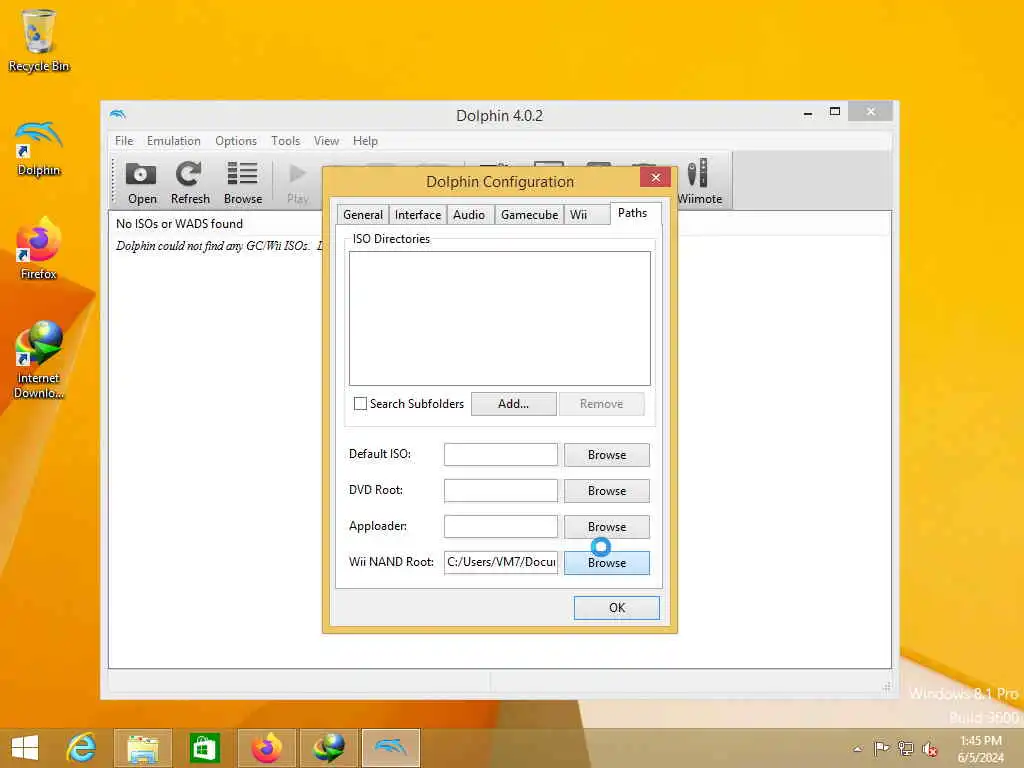Open Firefox from the taskbar
This screenshot has height=768, width=1024.
(x=266, y=748)
